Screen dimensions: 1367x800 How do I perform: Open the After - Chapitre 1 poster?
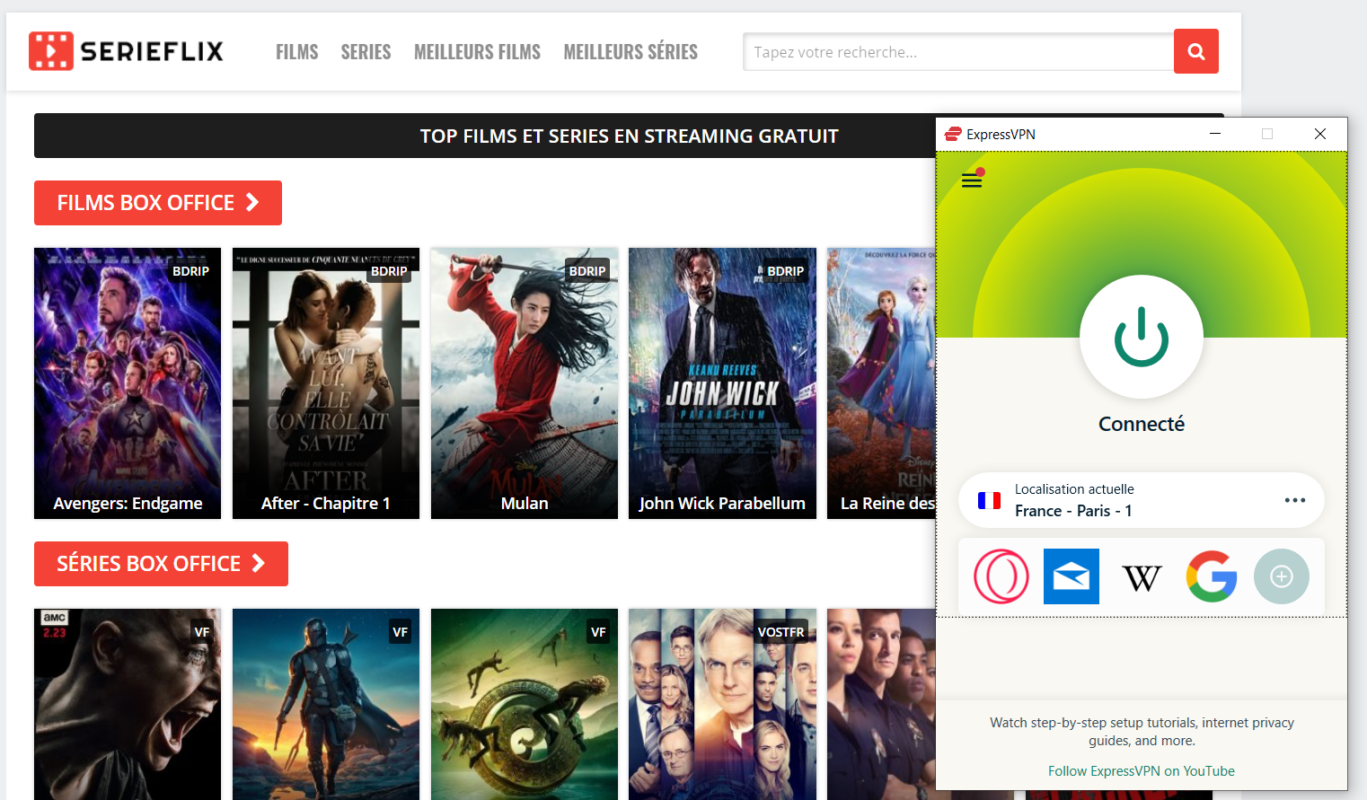click(x=326, y=383)
